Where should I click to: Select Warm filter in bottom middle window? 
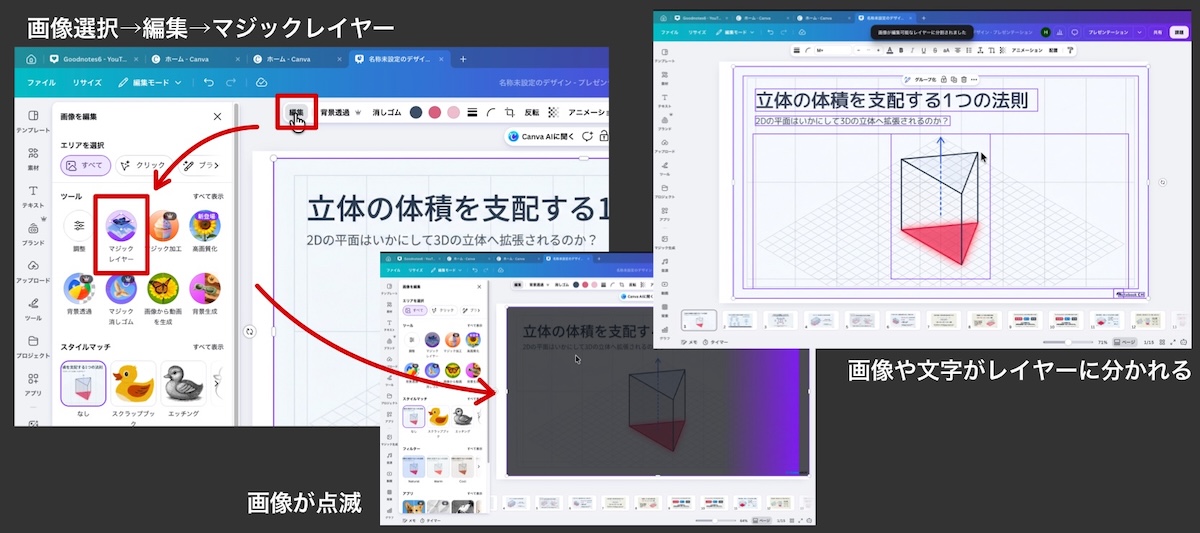438,469
